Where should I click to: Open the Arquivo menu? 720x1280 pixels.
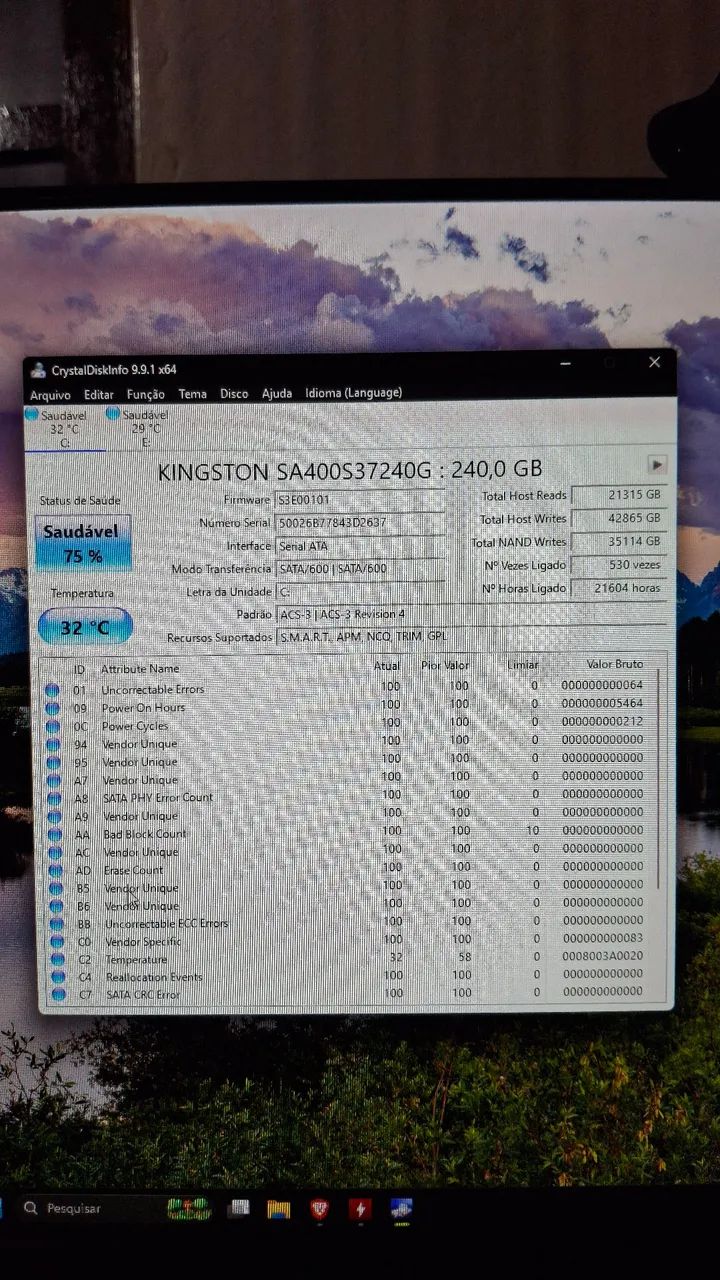[50, 395]
